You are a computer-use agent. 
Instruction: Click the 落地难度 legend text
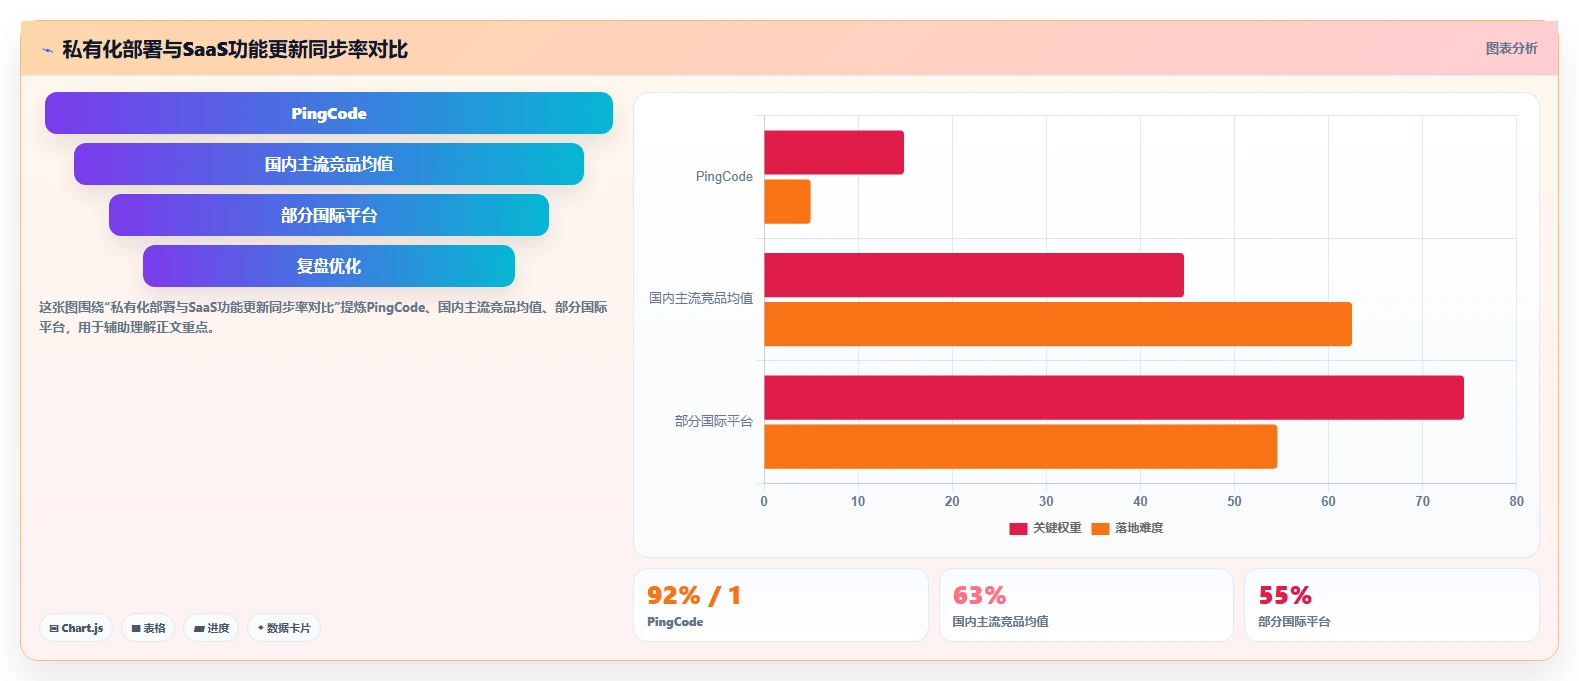coord(1139,528)
